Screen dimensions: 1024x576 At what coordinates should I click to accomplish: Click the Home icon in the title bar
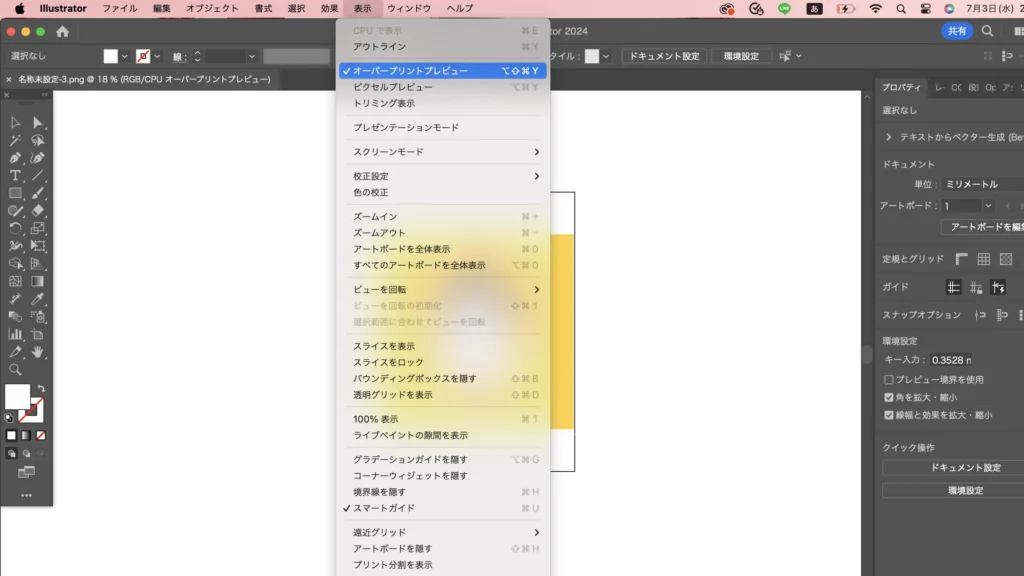coord(62,31)
